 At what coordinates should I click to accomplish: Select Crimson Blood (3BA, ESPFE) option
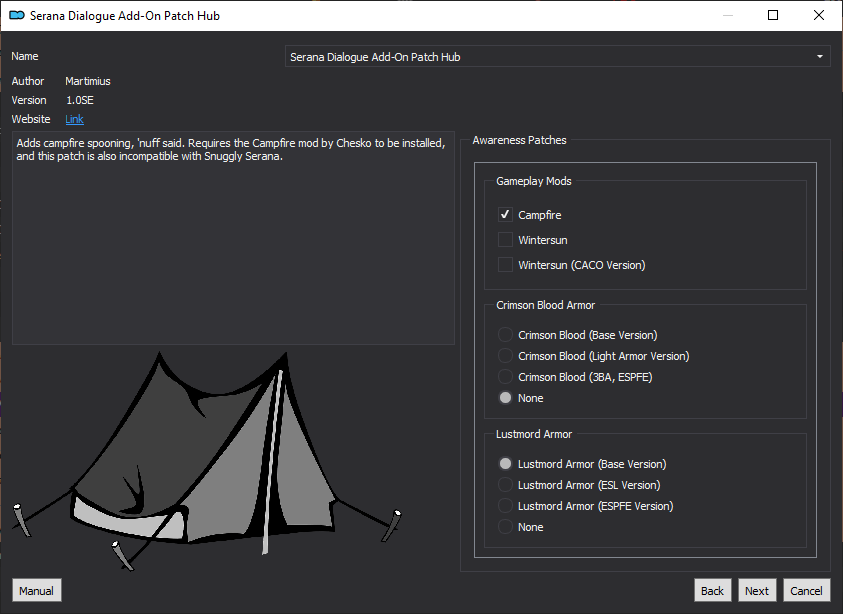pos(505,376)
